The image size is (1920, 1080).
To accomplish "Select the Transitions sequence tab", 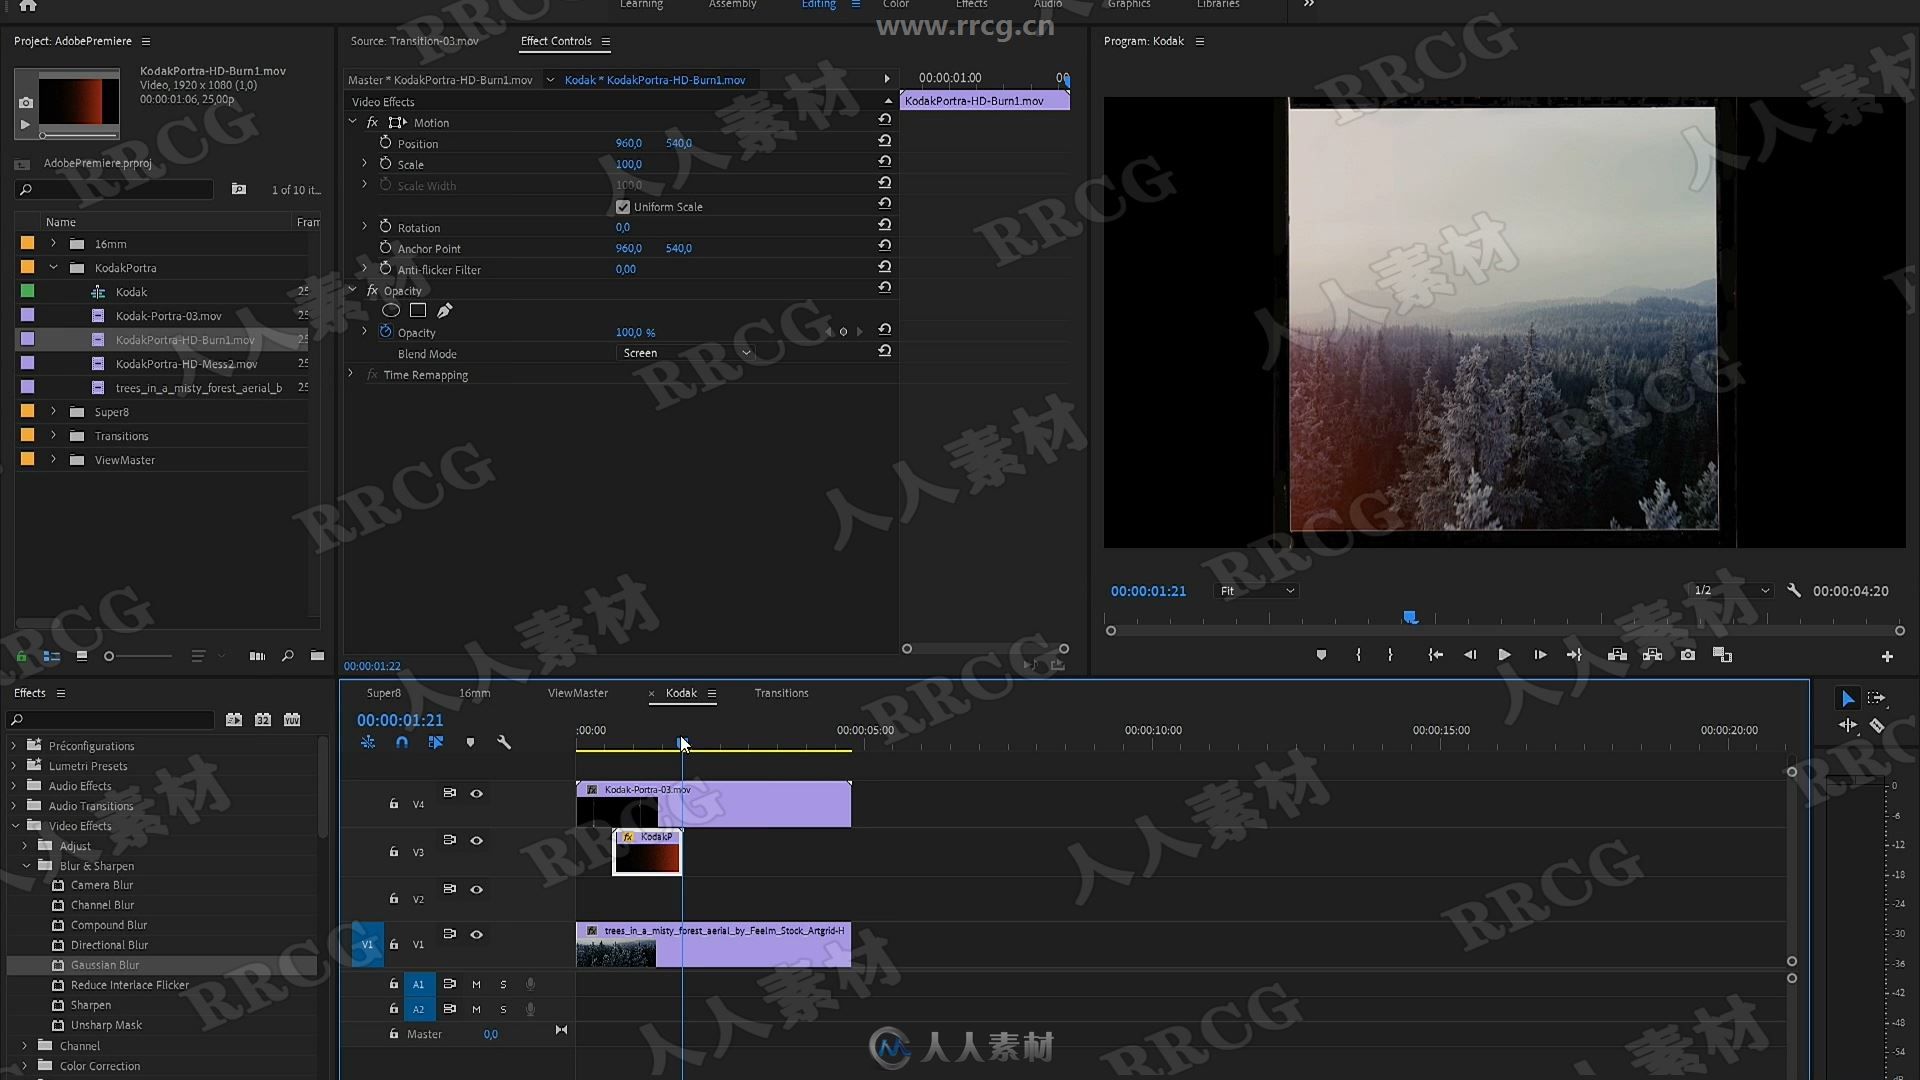I will pyautogui.click(x=781, y=692).
